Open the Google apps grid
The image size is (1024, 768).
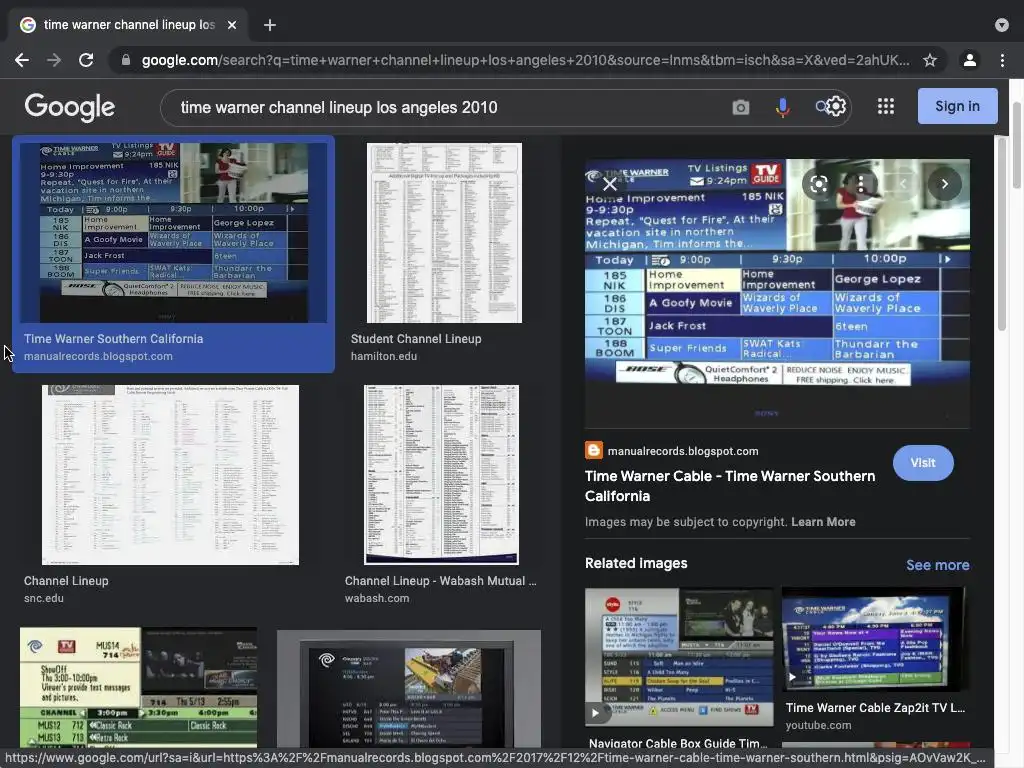[886, 106]
